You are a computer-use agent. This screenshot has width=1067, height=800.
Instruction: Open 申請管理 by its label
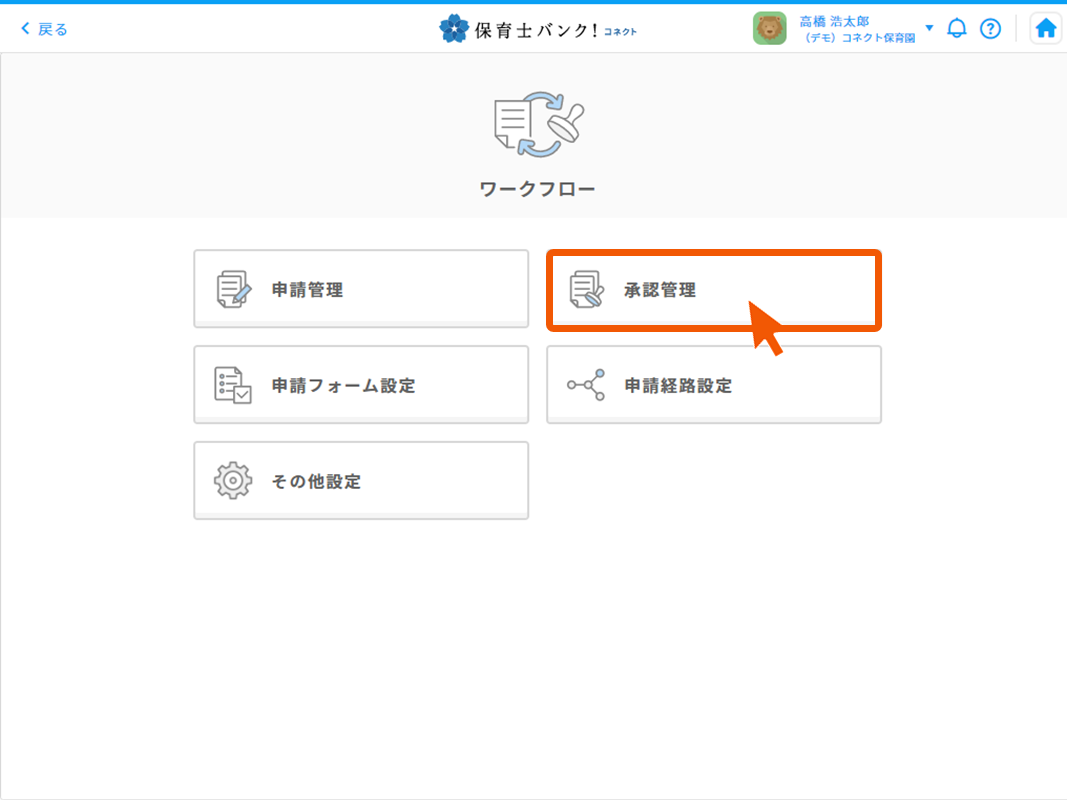point(307,290)
